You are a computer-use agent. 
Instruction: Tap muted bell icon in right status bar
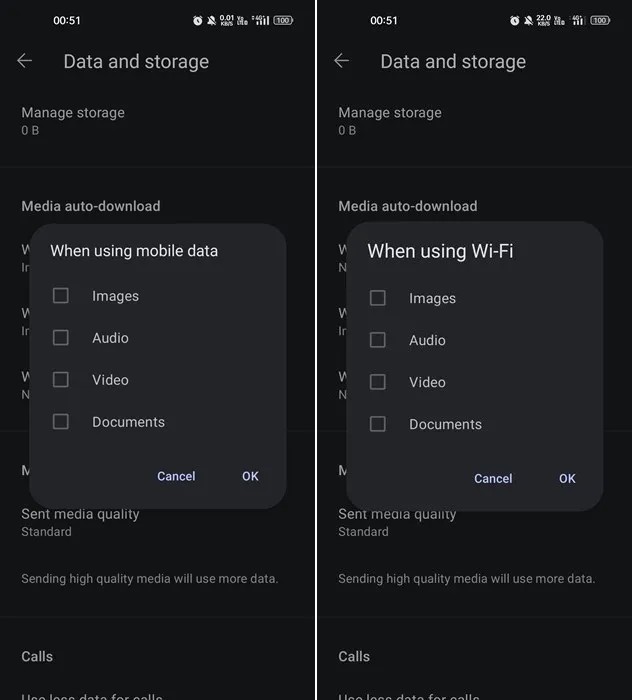coord(528,20)
